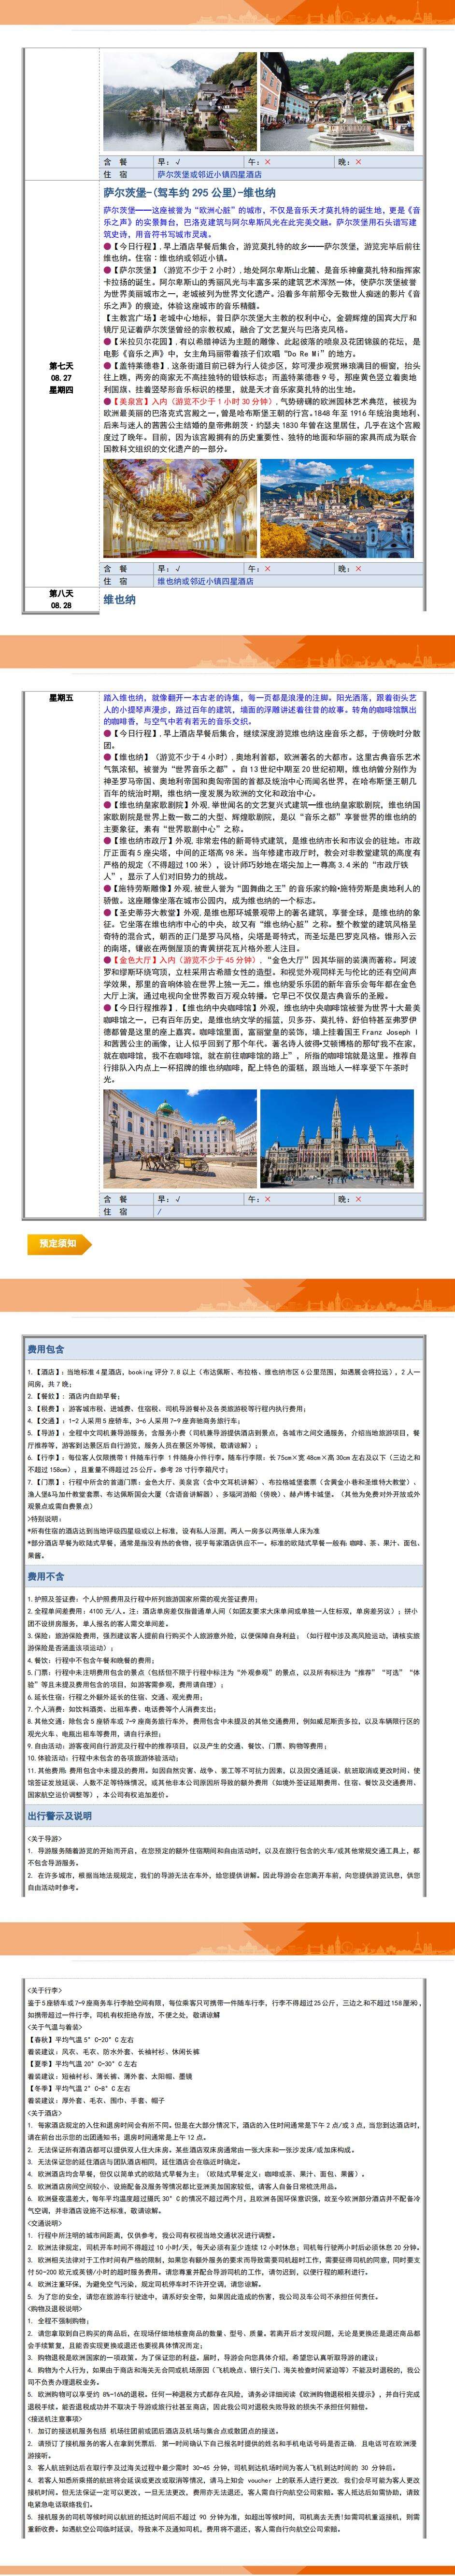Click the 第八天 08.28 date cell
The image size is (455, 2576).
click(61, 599)
